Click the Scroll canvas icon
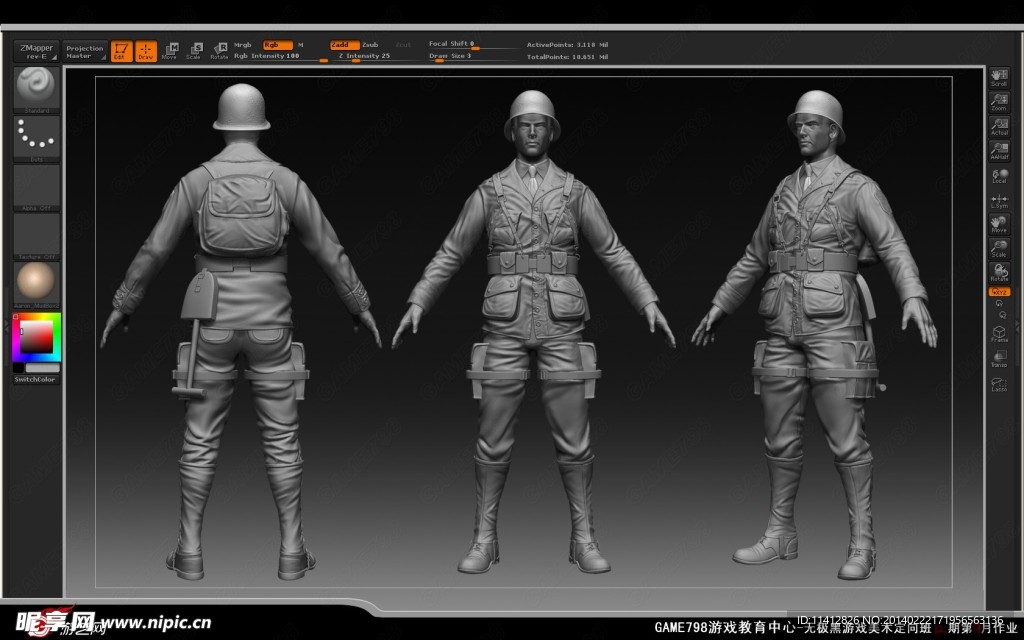Image resolution: width=1024 pixels, height=640 pixels. point(998,78)
